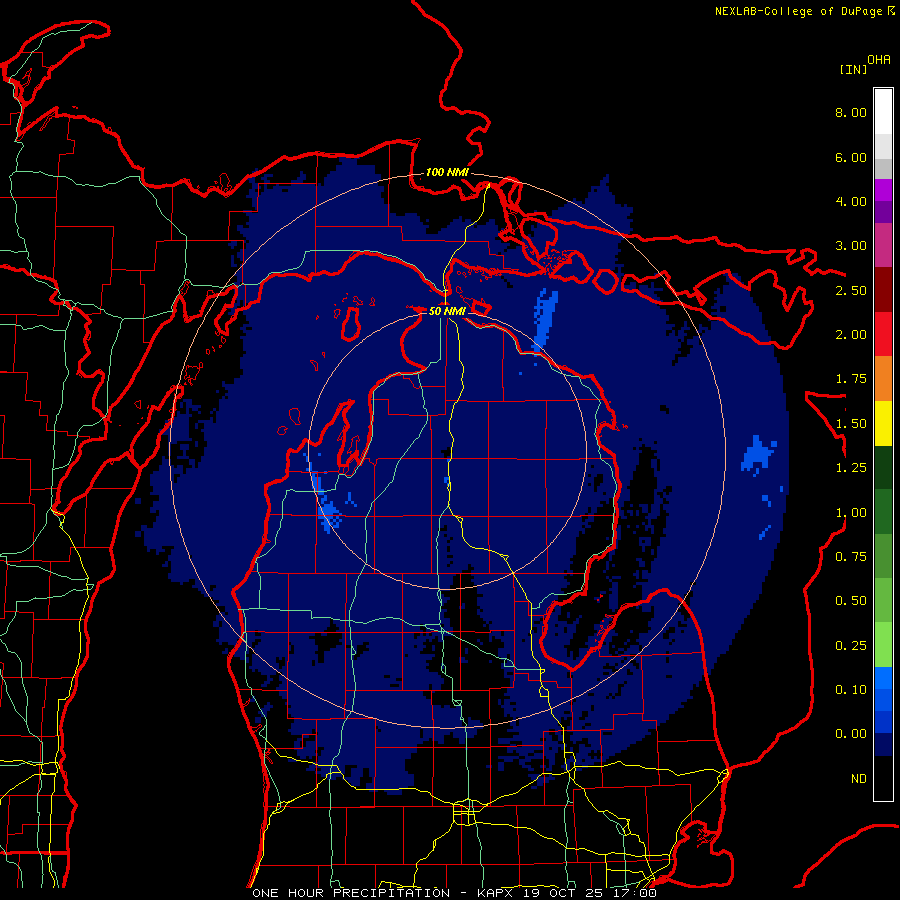Pick the yellow swatch beside 1.50
This screenshot has width=900, height=900.
[x=883, y=423]
